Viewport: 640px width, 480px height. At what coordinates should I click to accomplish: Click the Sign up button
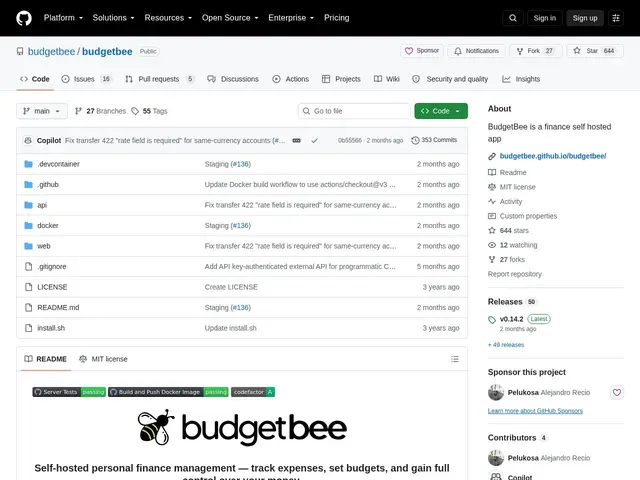584,18
